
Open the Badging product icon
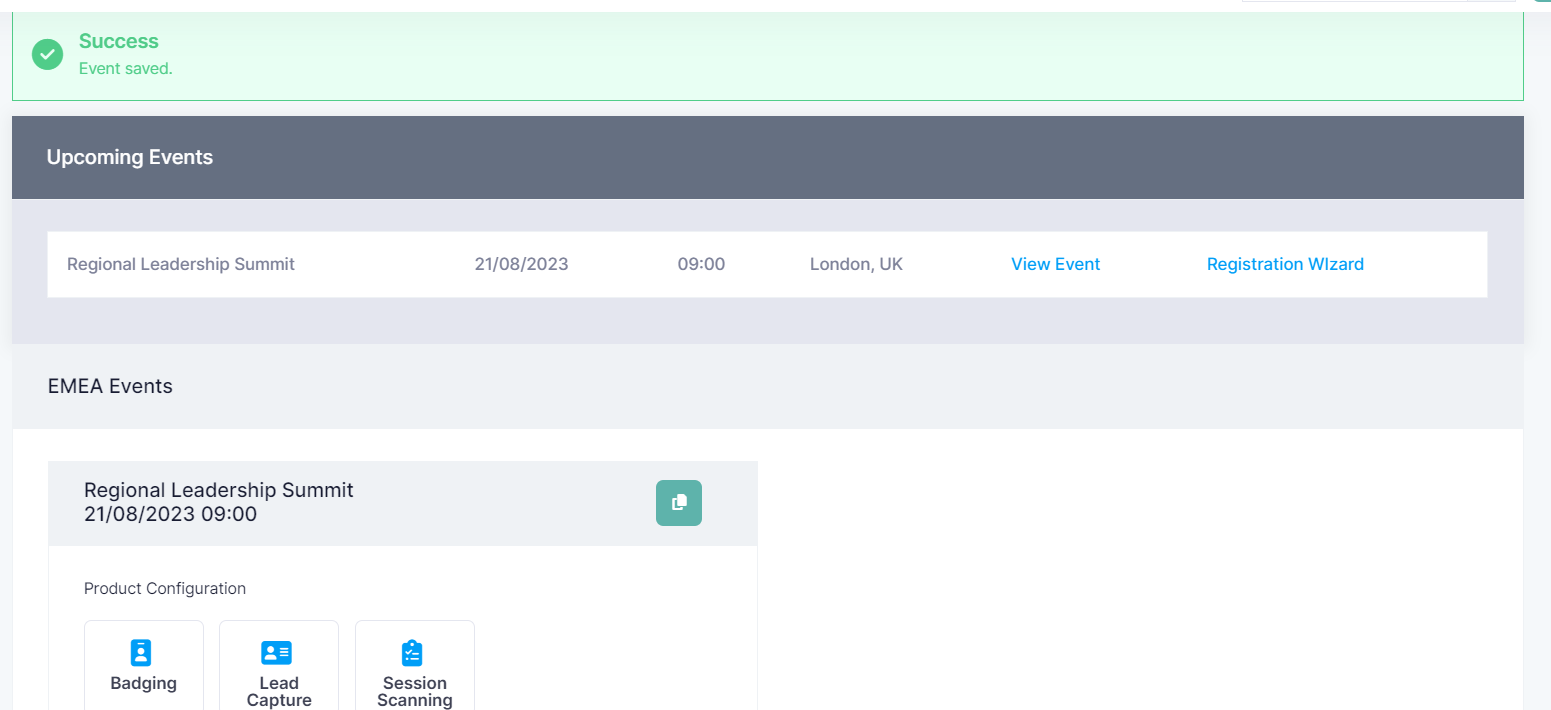(142, 653)
